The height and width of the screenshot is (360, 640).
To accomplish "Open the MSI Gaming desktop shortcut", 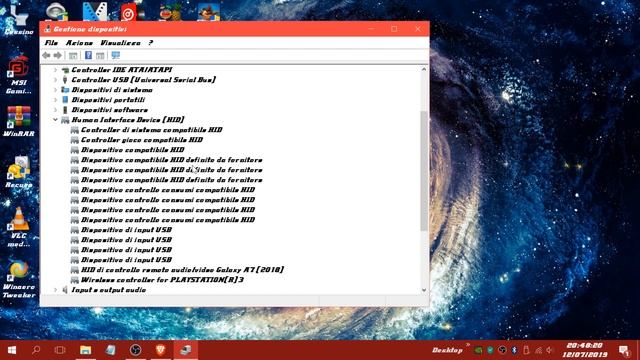I will (x=18, y=76).
